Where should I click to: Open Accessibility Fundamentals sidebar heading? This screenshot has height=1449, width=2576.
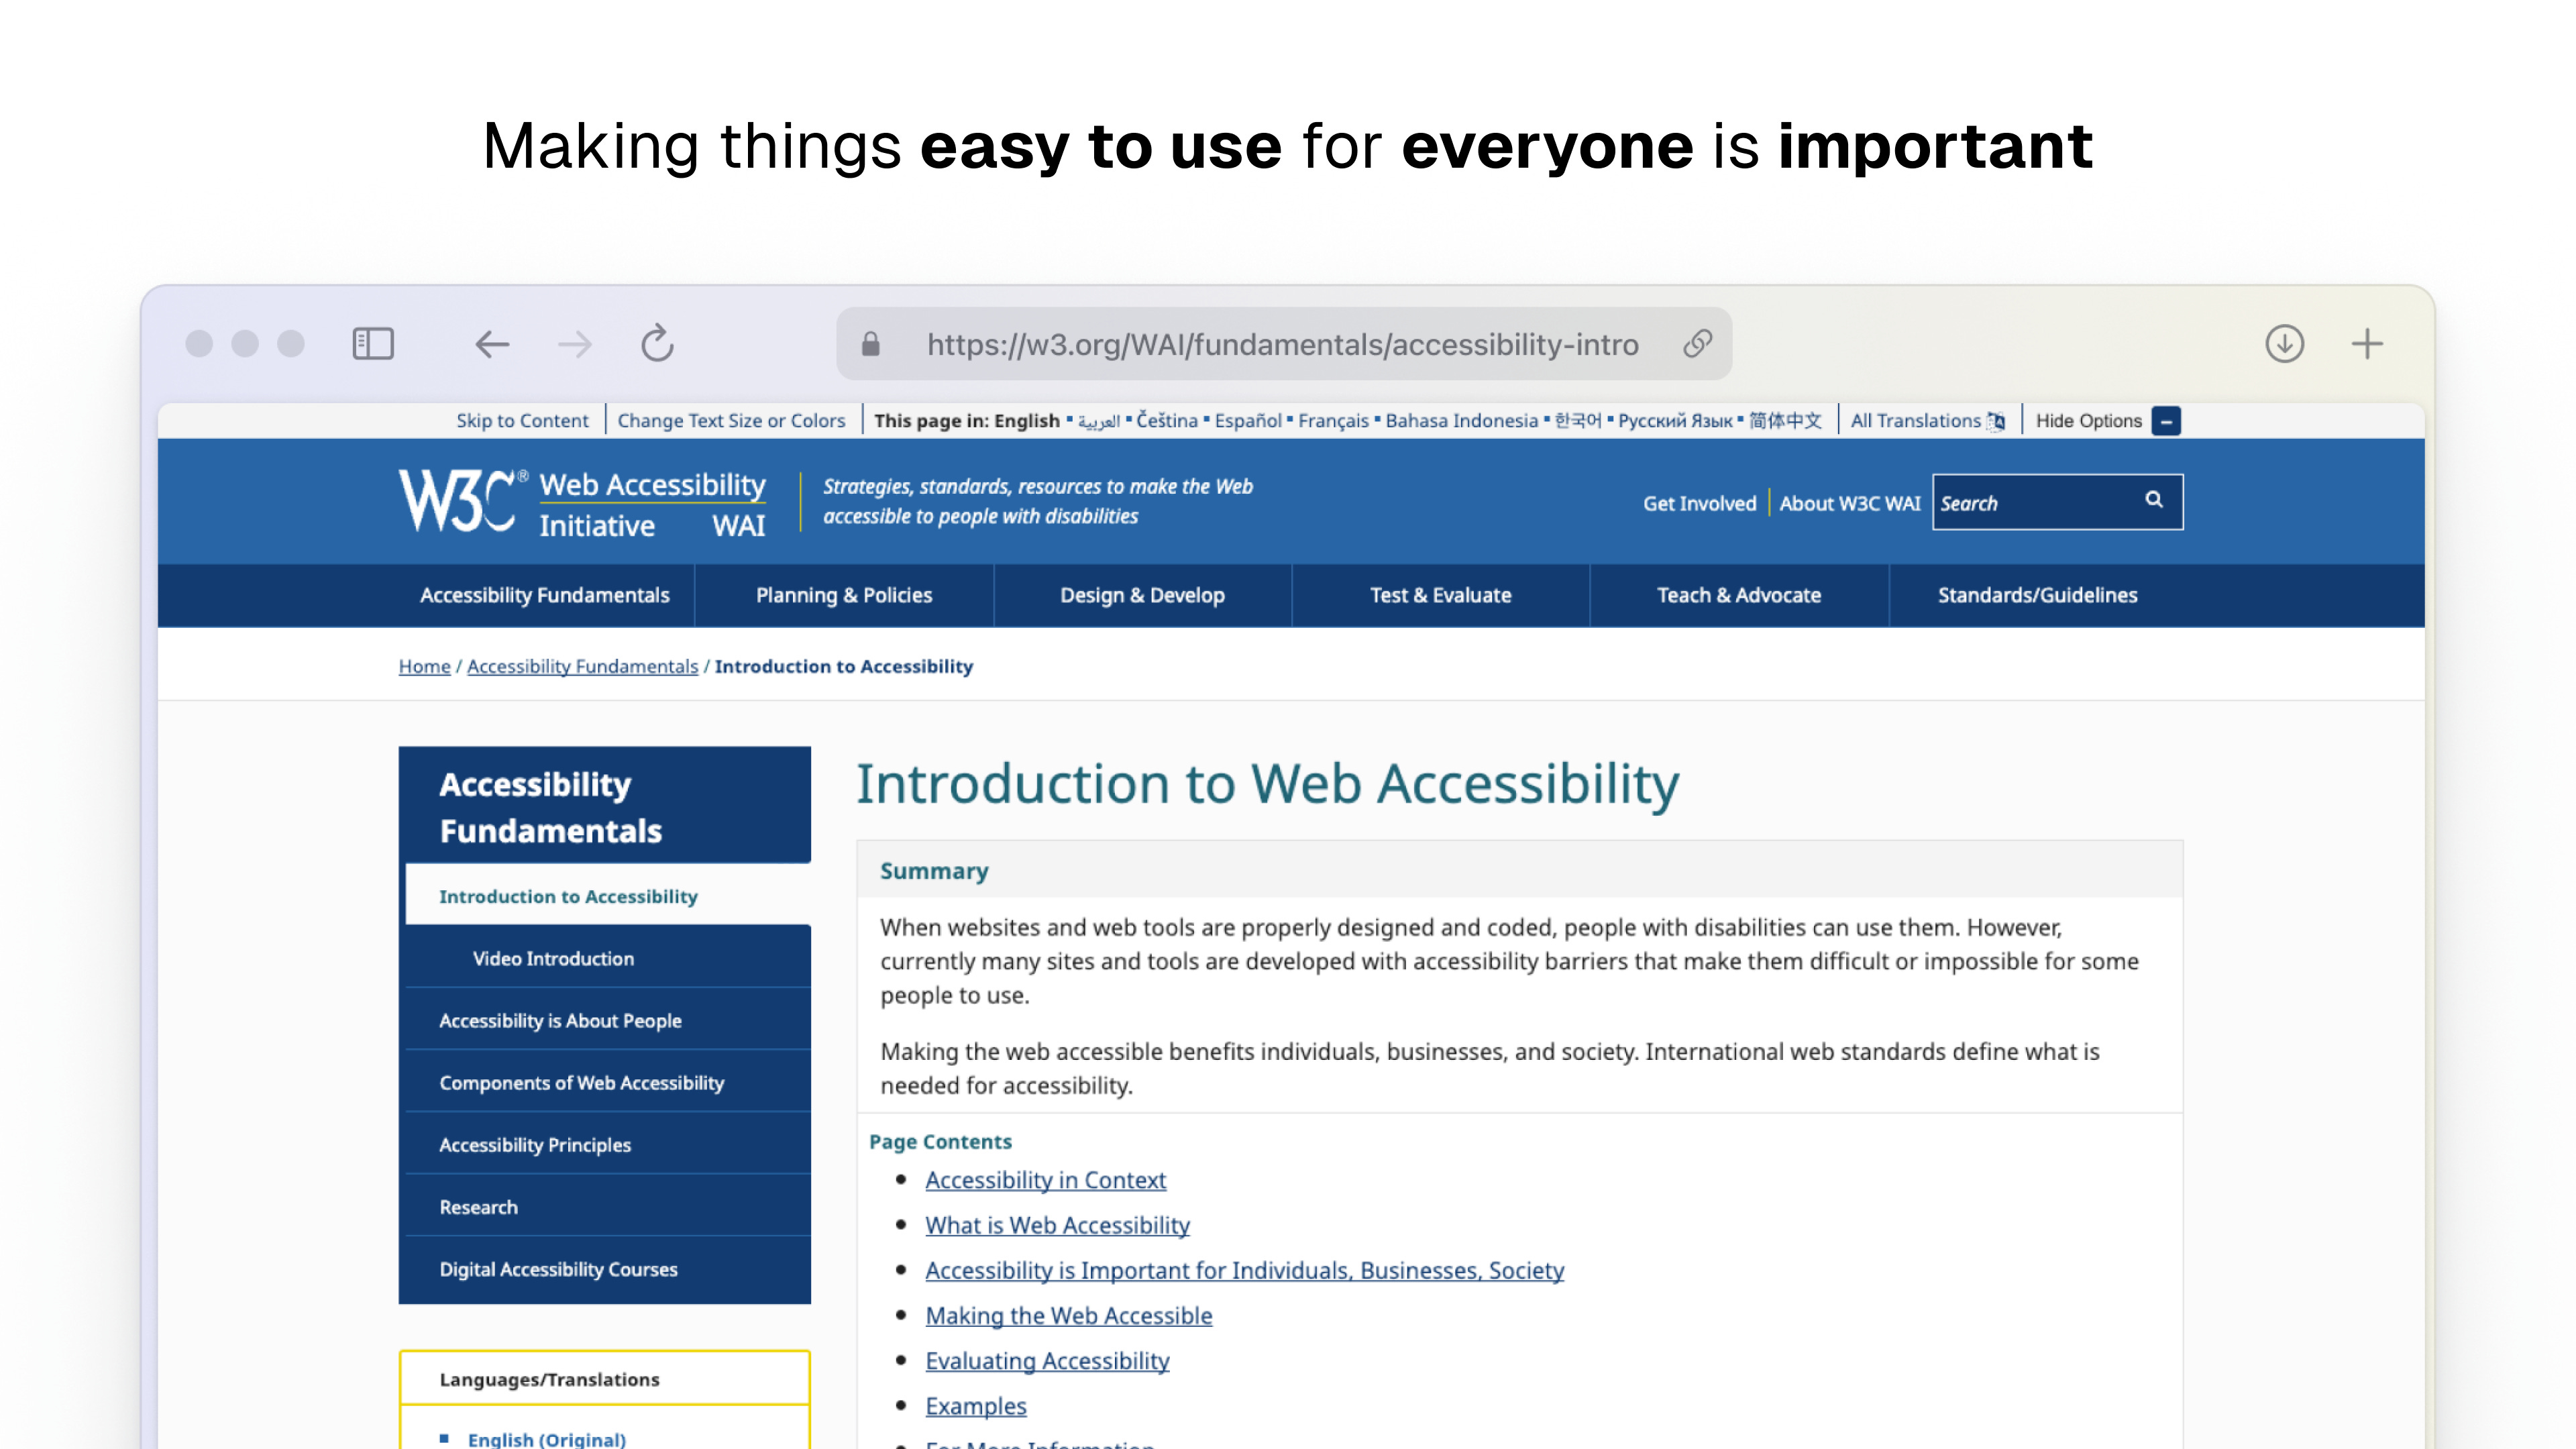[x=604, y=807]
